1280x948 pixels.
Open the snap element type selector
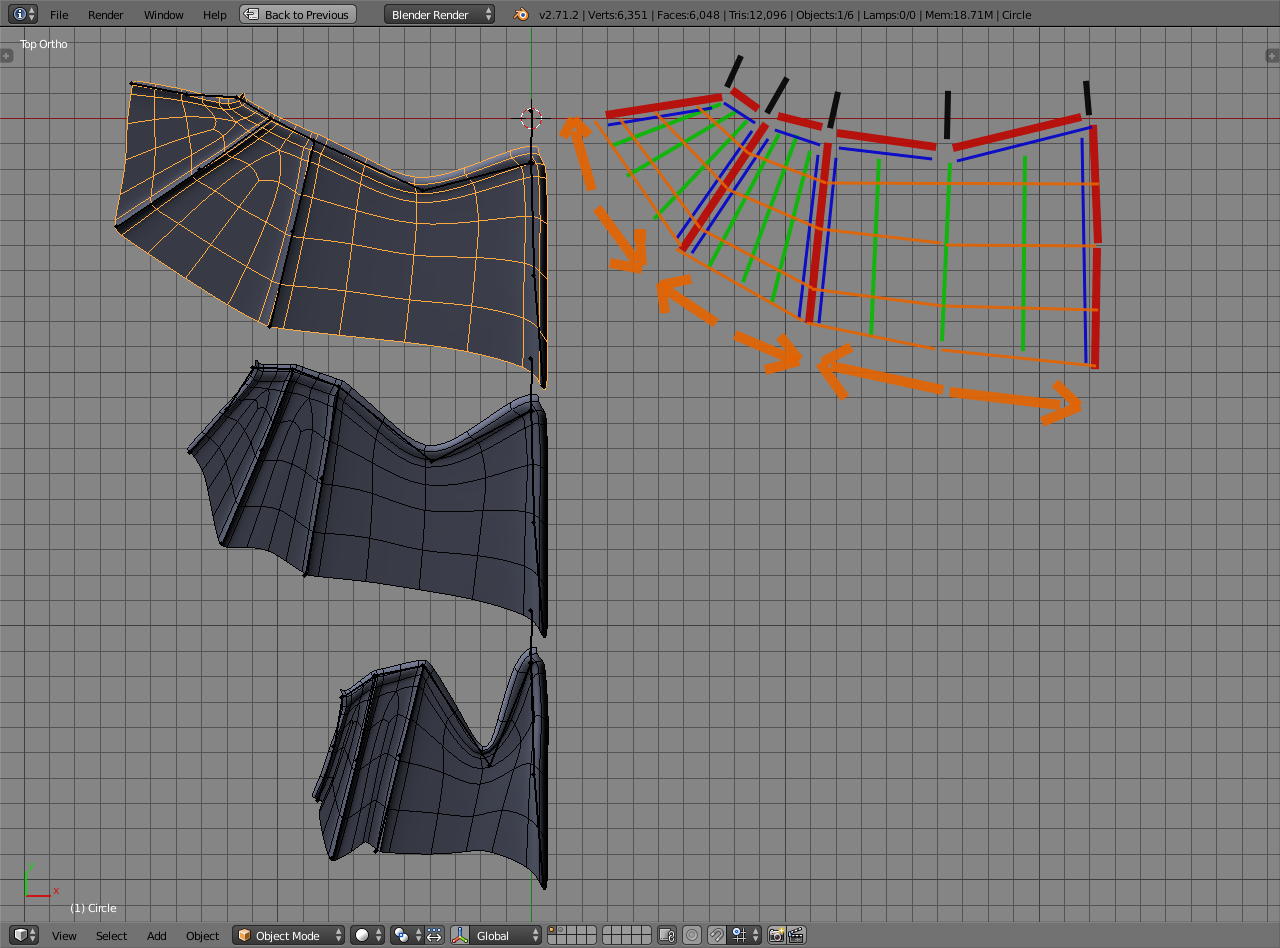(x=744, y=935)
